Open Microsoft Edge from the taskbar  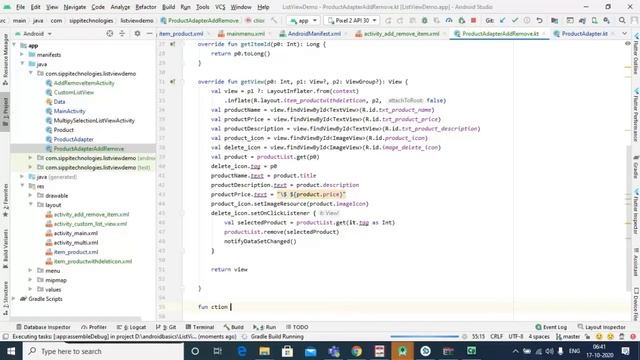click(x=242, y=351)
